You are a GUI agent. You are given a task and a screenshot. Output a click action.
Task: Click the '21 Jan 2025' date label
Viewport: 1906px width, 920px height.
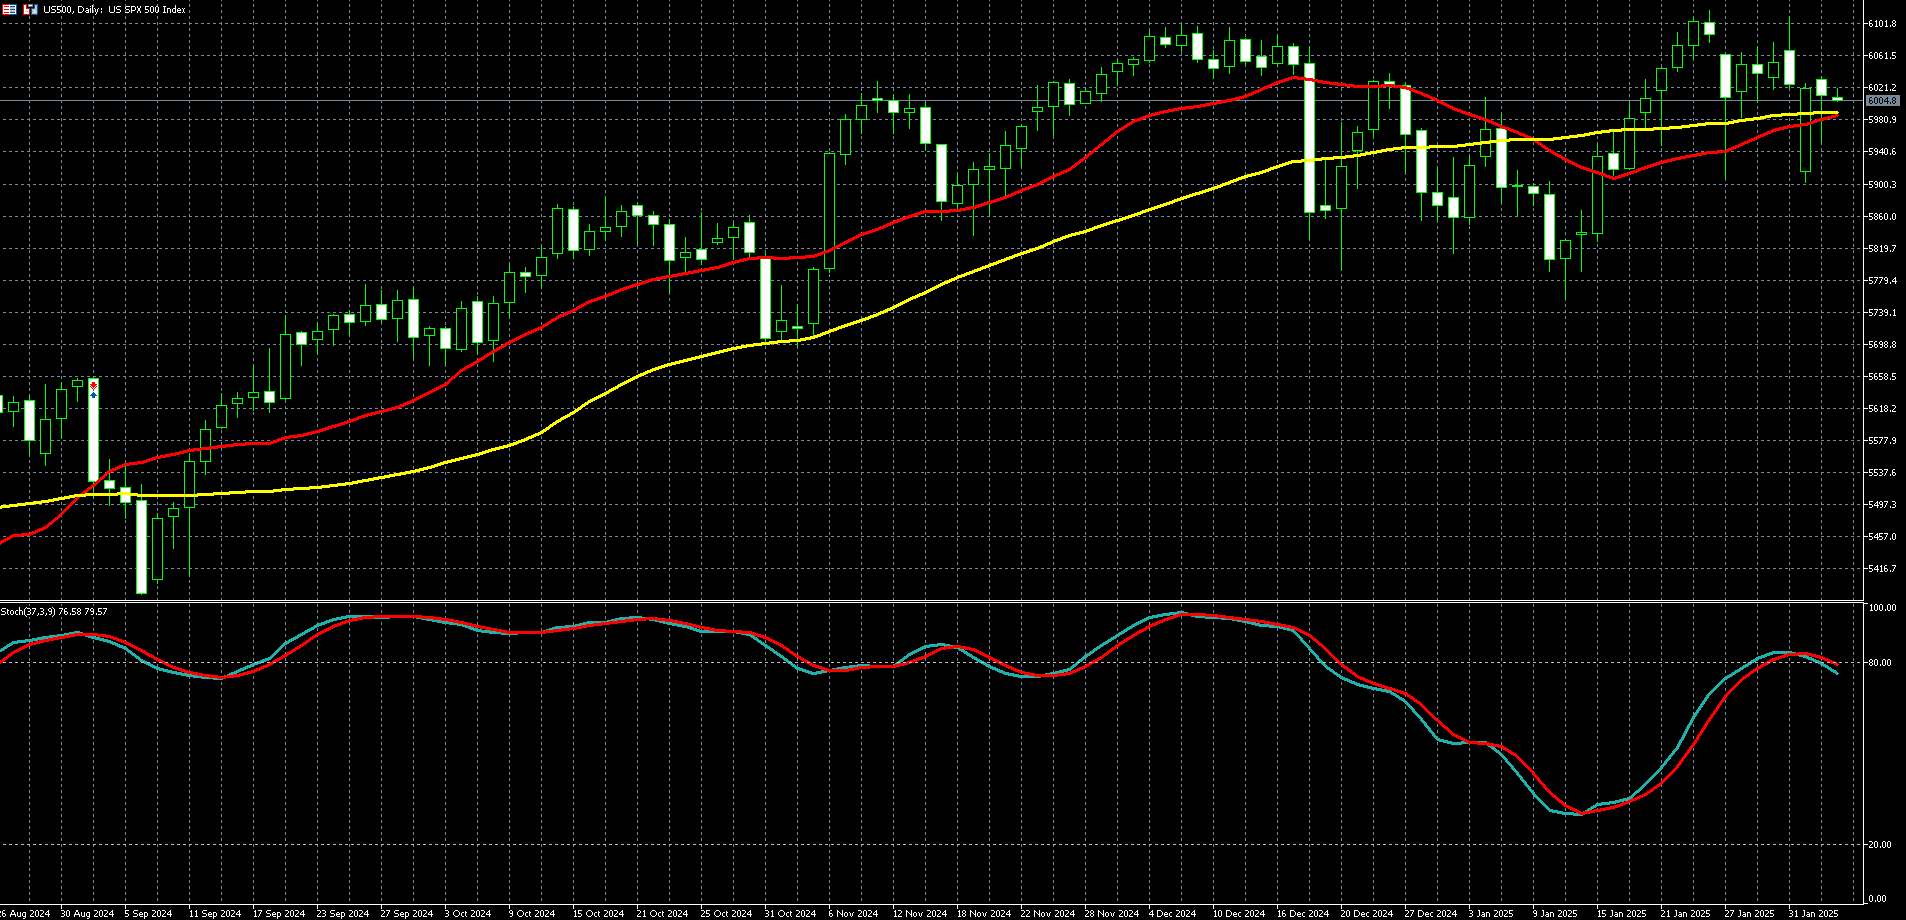1685,913
